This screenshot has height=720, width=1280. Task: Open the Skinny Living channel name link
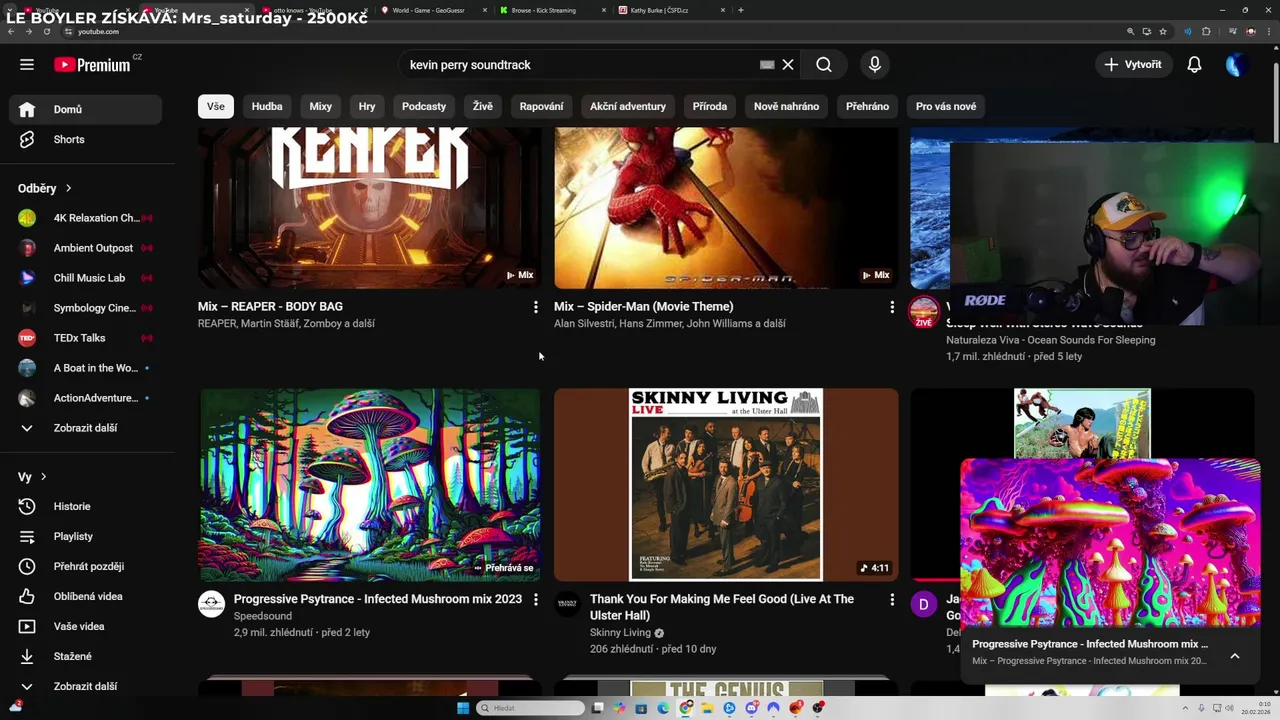click(620, 633)
